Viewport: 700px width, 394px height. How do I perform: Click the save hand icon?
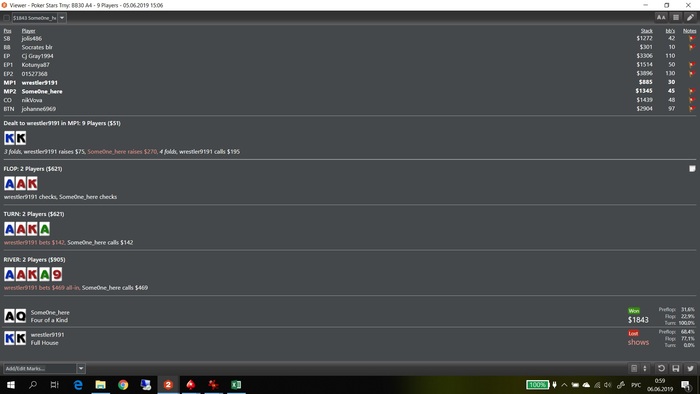tap(676, 368)
